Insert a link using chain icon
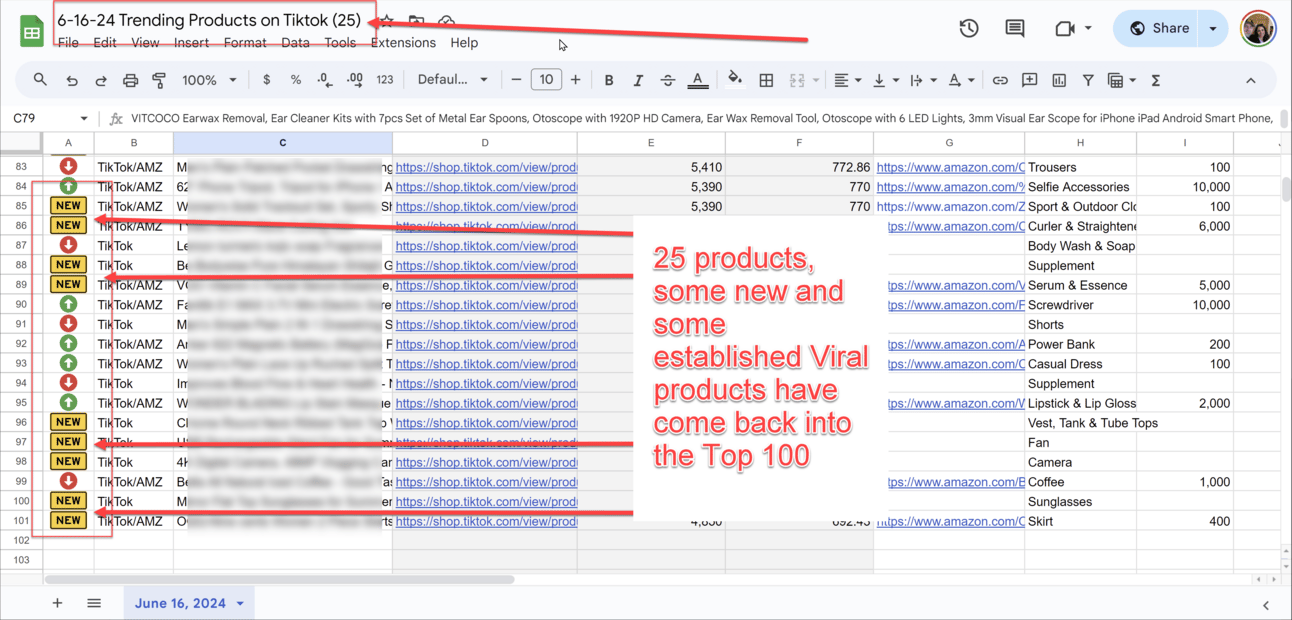Screen dimensions: 1292x620 (1000, 80)
